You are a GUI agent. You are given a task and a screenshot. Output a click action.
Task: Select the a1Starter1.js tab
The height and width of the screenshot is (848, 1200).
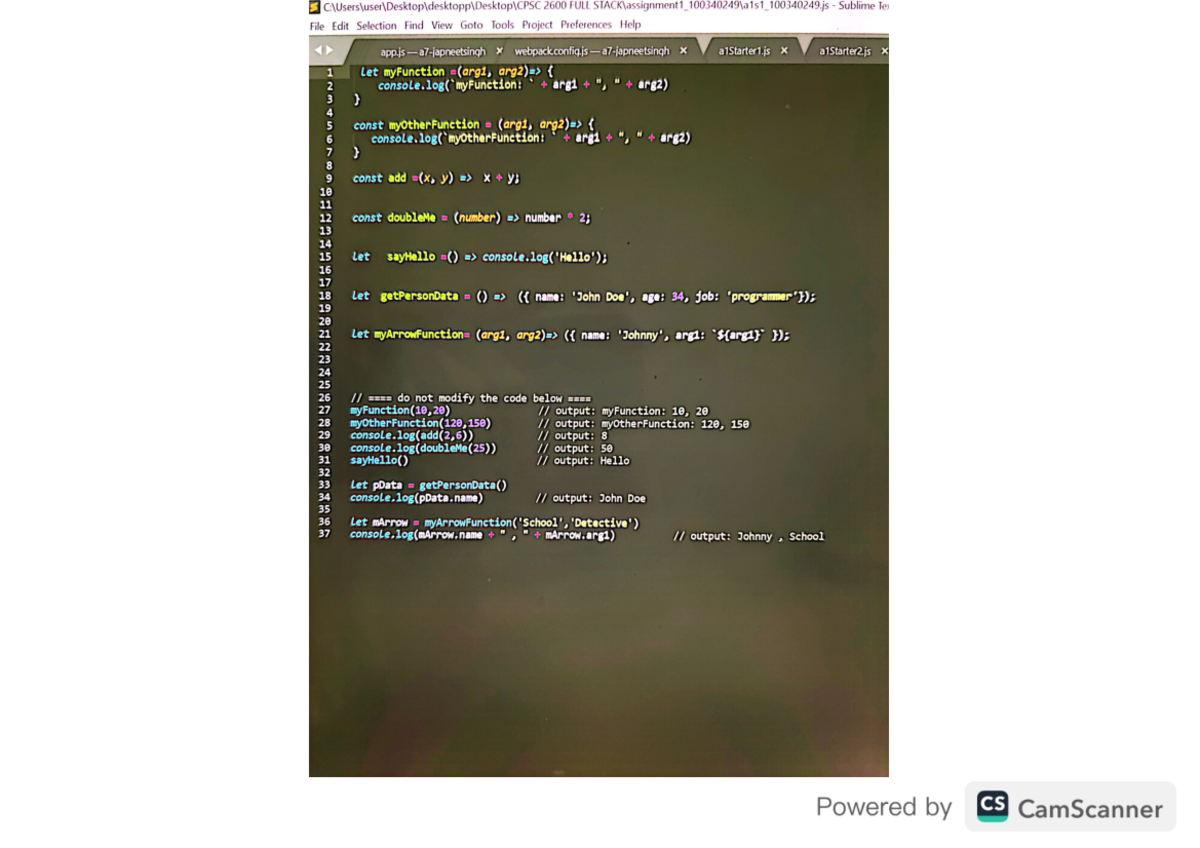[x=744, y=51]
